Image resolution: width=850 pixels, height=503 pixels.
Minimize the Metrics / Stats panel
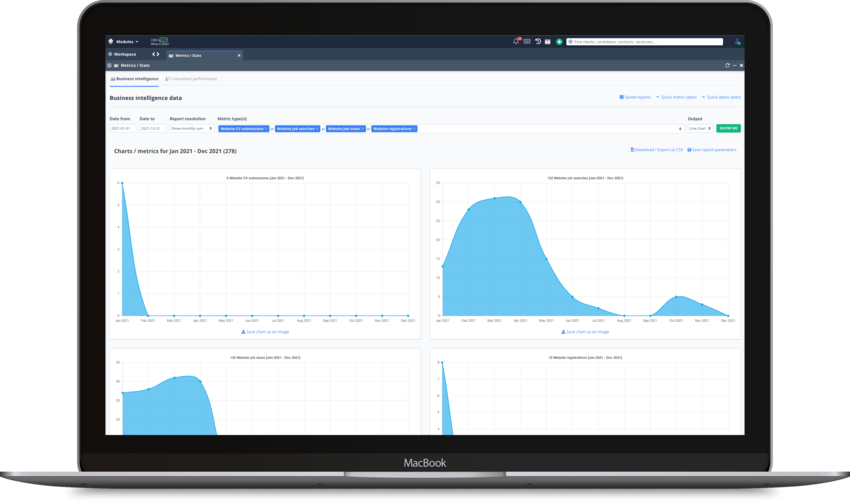coord(735,65)
